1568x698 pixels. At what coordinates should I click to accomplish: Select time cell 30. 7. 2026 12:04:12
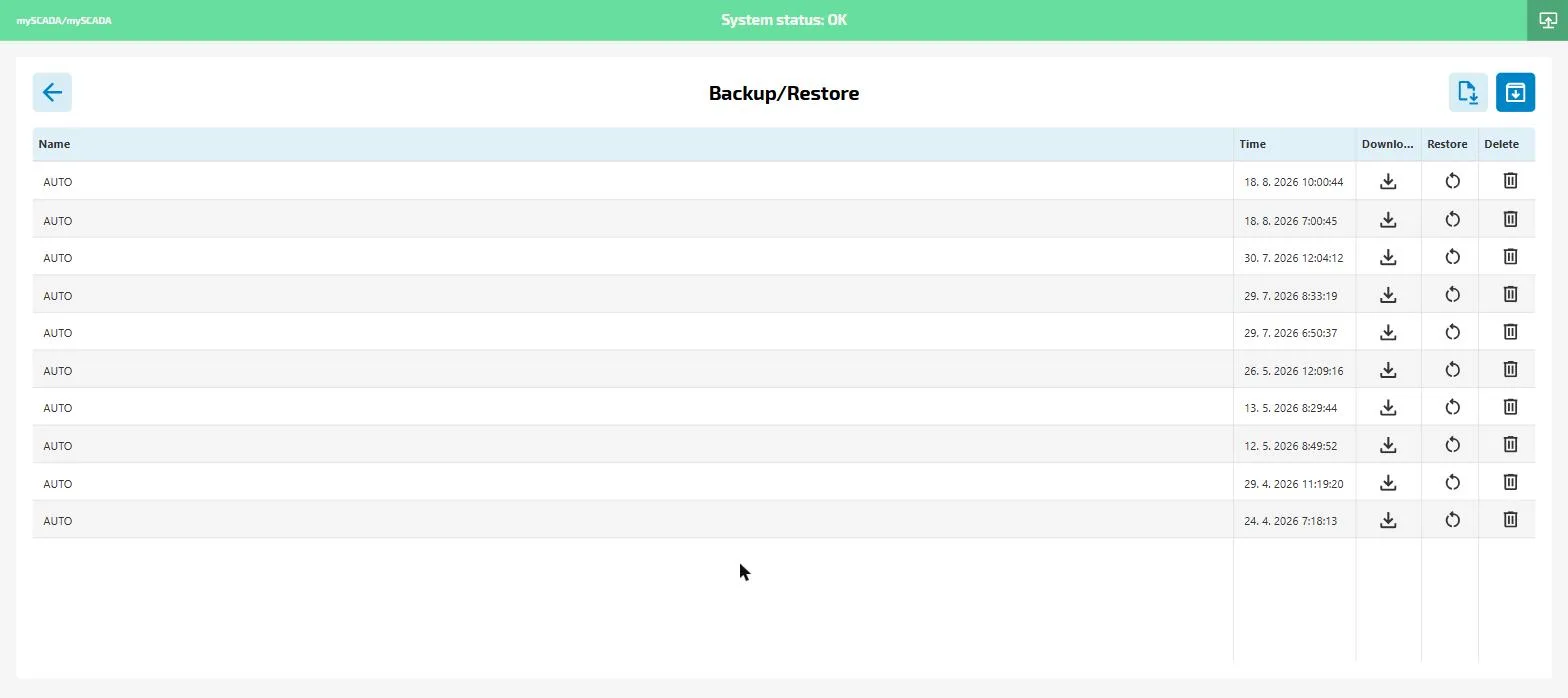tap(1294, 258)
